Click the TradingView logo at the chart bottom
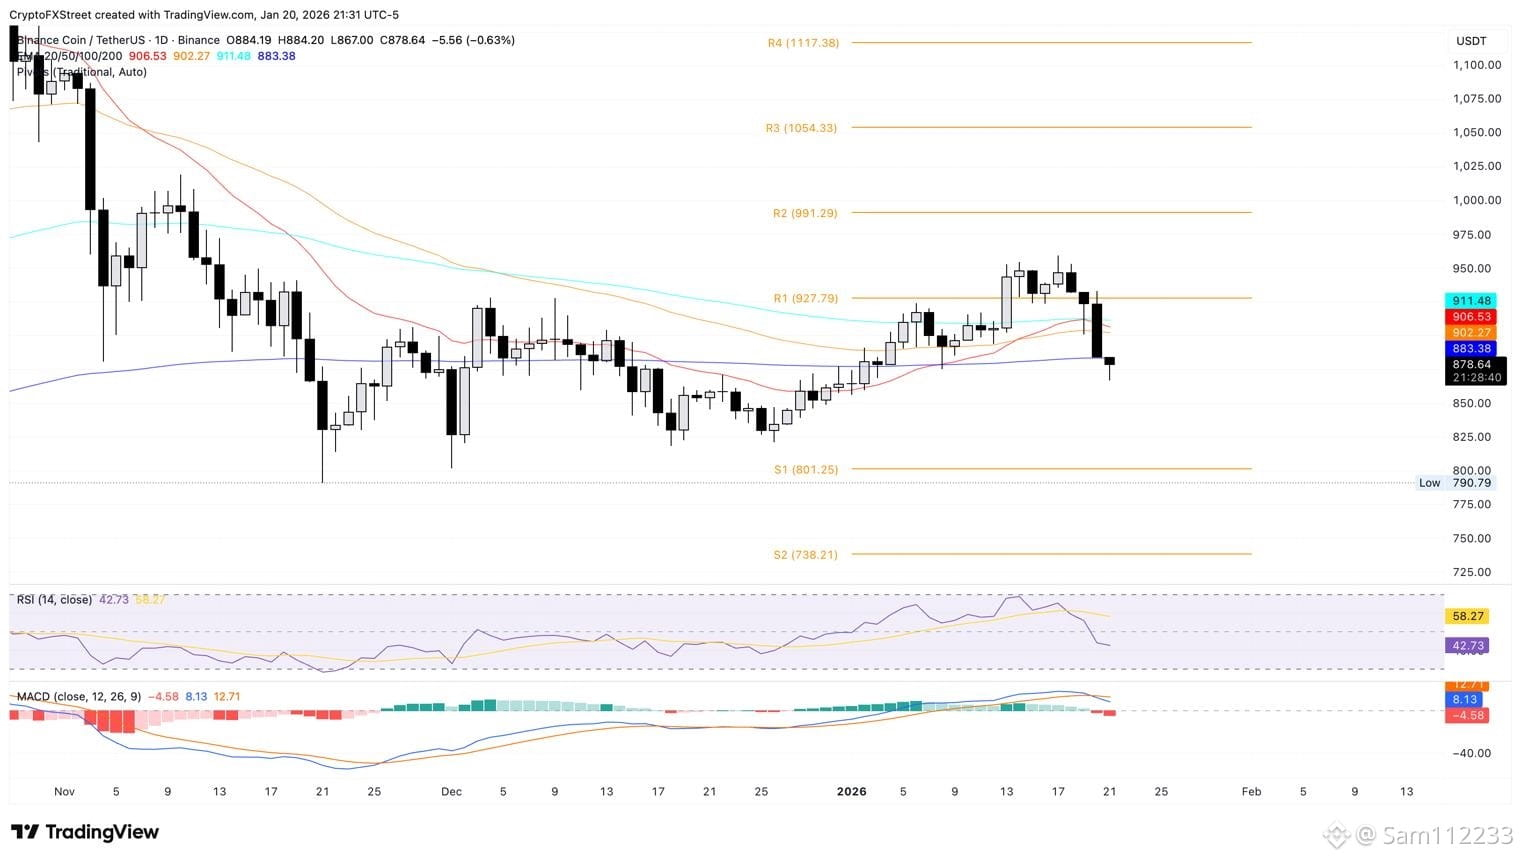The image size is (1521, 860). pos(85,832)
